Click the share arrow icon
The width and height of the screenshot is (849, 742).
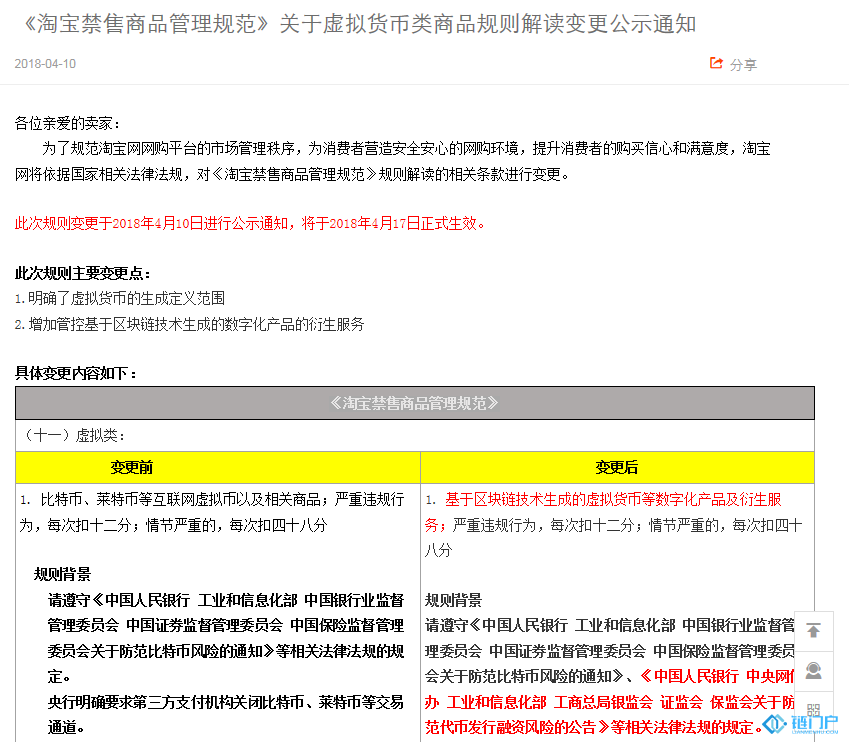click(716, 63)
